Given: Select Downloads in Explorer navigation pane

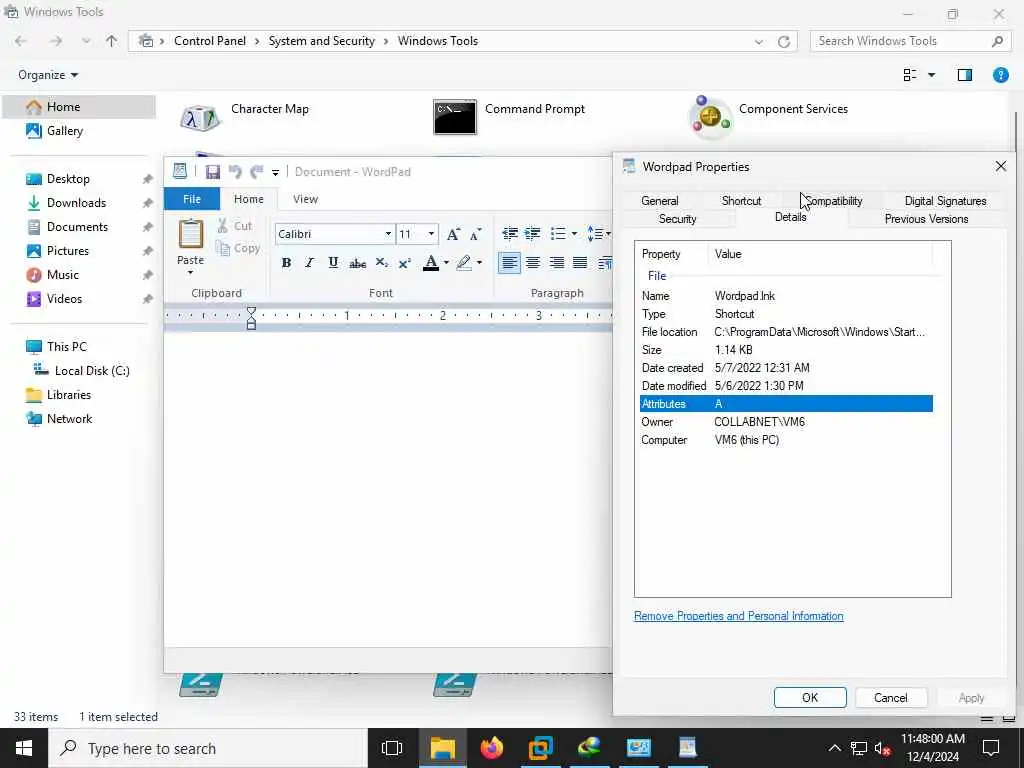Looking at the screenshot, I should pyautogui.click(x=76, y=202).
